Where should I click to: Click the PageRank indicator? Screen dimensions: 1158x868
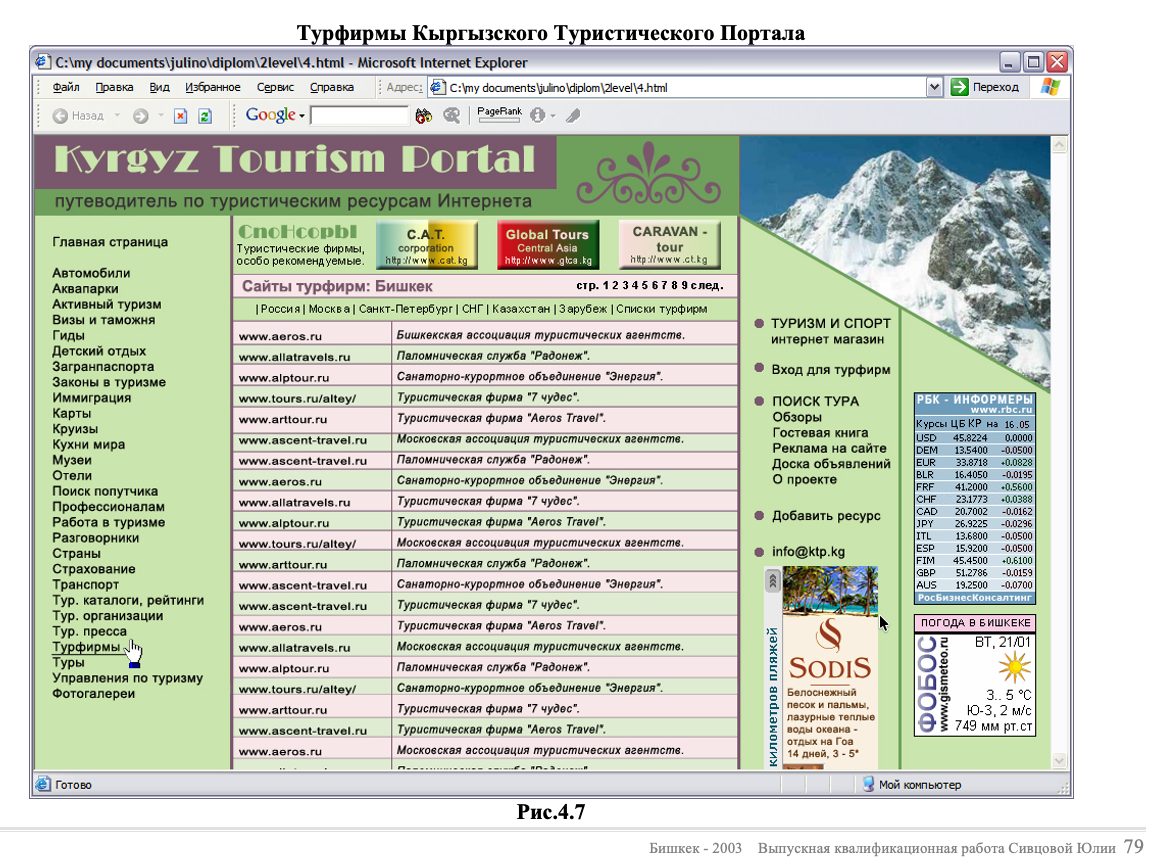499,114
